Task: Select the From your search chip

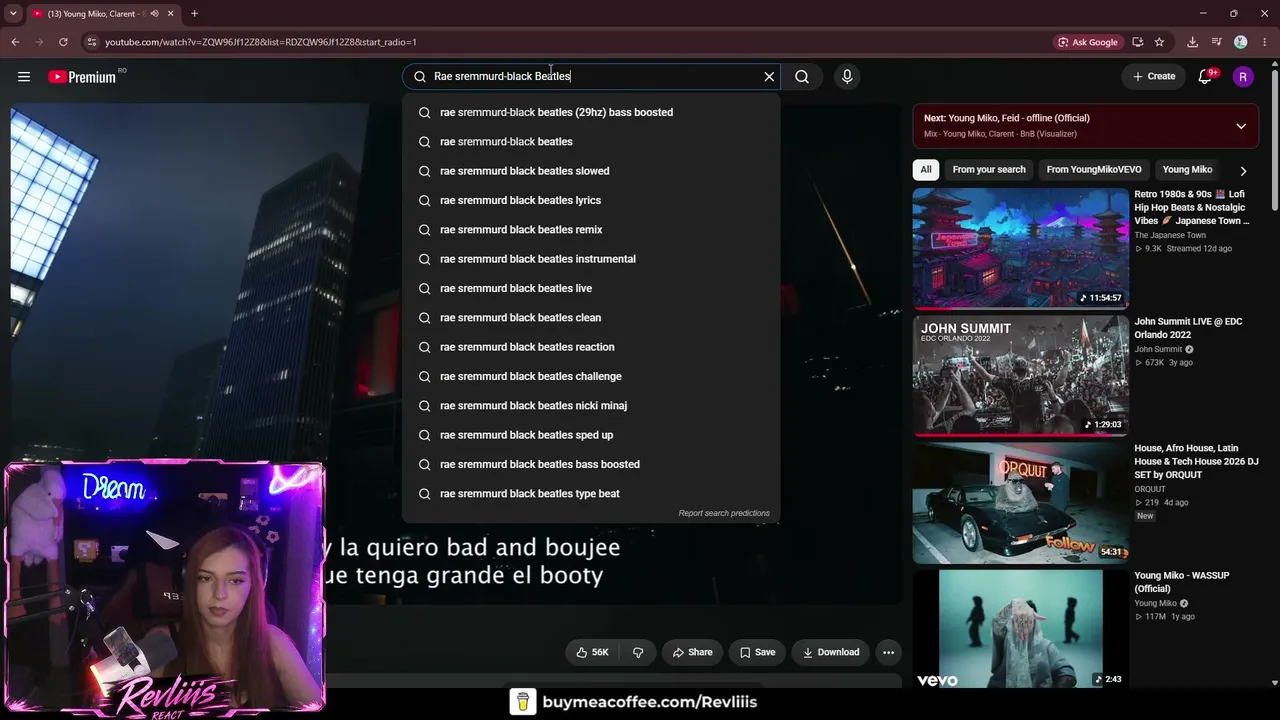Action: point(989,170)
